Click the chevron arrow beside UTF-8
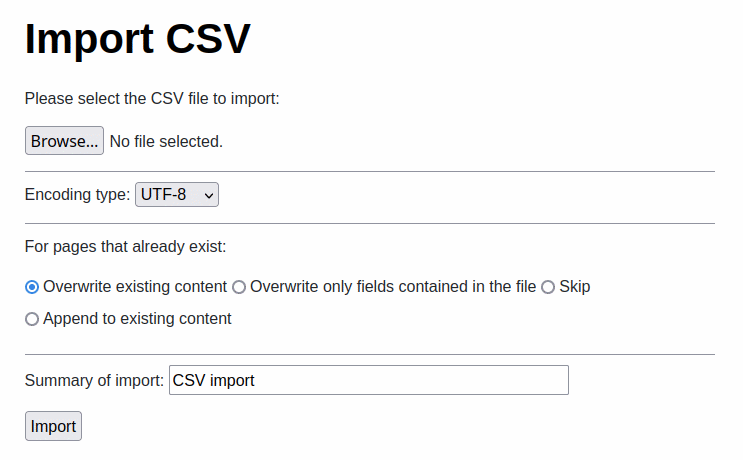This screenshot has height=460, width=743. click(208, 195)
